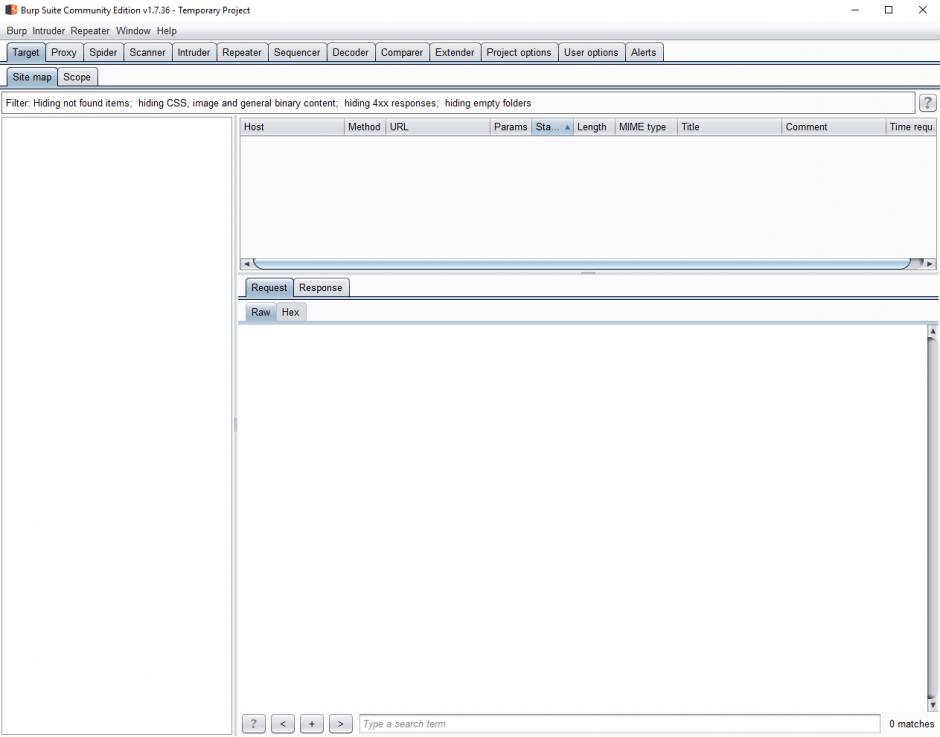This screenshot has height=737, width=940.
Task: Select the Scope sub-tab
Action: (77, 77)
